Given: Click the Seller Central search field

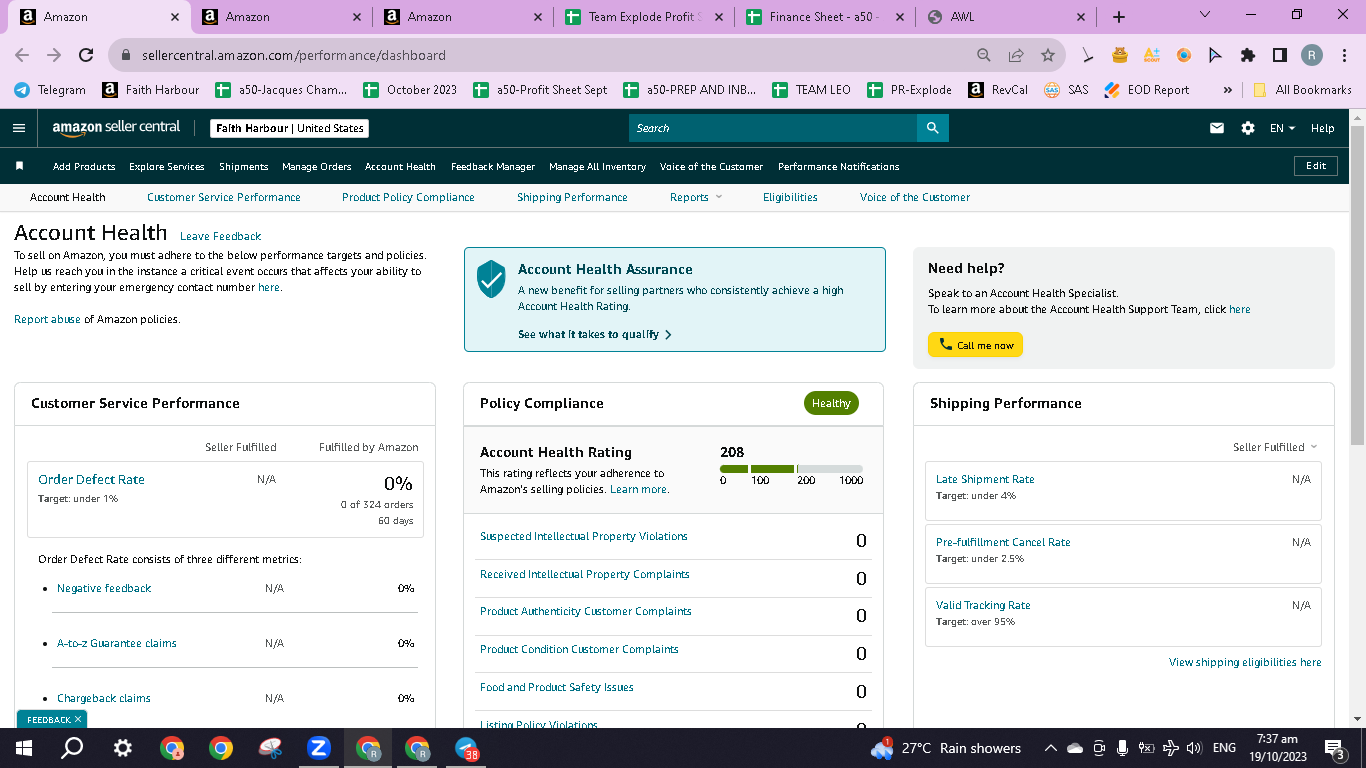Looking at the screenshot, I should point(773,128).
